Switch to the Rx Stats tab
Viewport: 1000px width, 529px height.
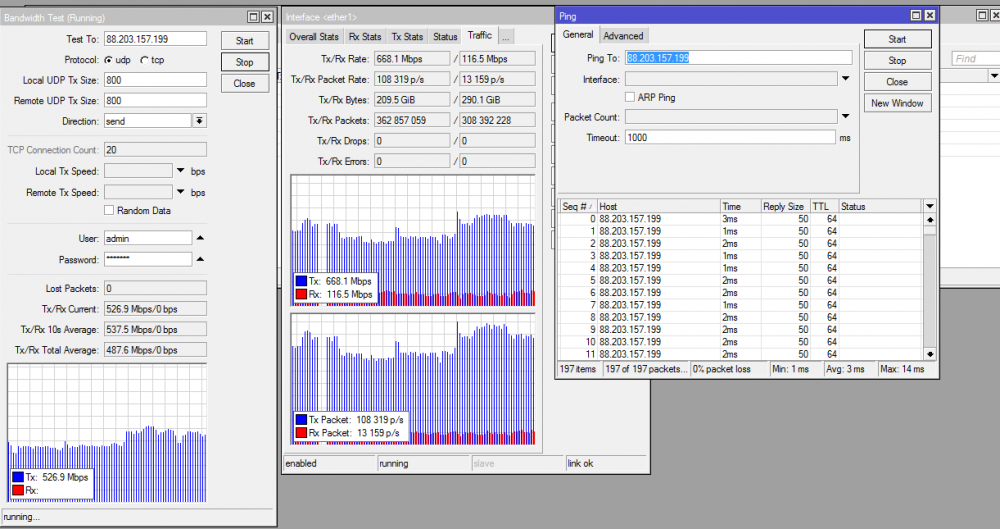[x=364, y=37]
